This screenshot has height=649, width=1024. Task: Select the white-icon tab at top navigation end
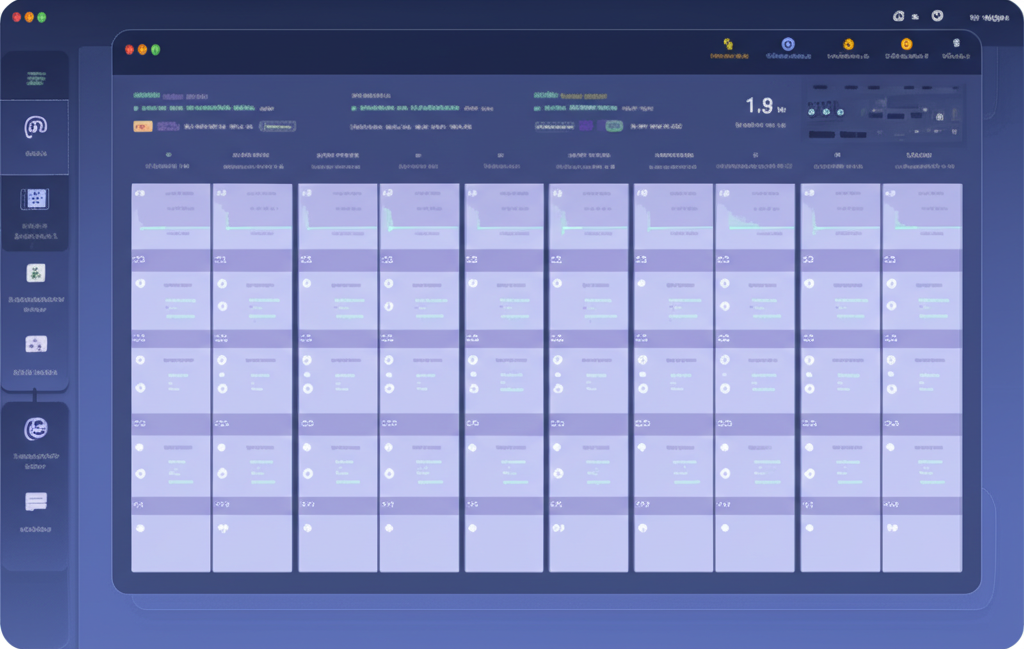click(x=956, y=48)
